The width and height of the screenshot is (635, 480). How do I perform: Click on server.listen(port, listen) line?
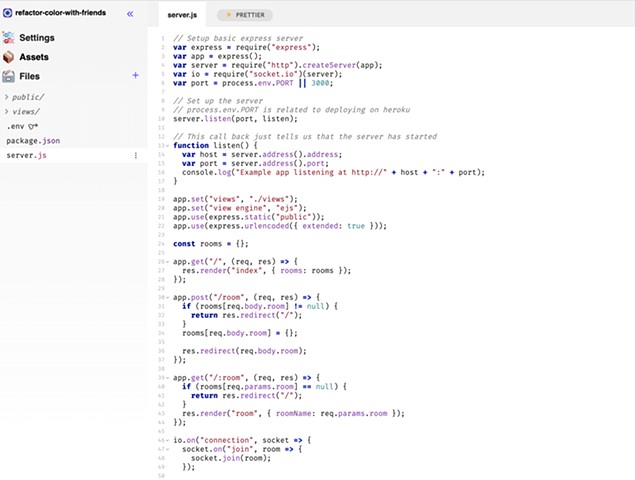click(235, 119)
